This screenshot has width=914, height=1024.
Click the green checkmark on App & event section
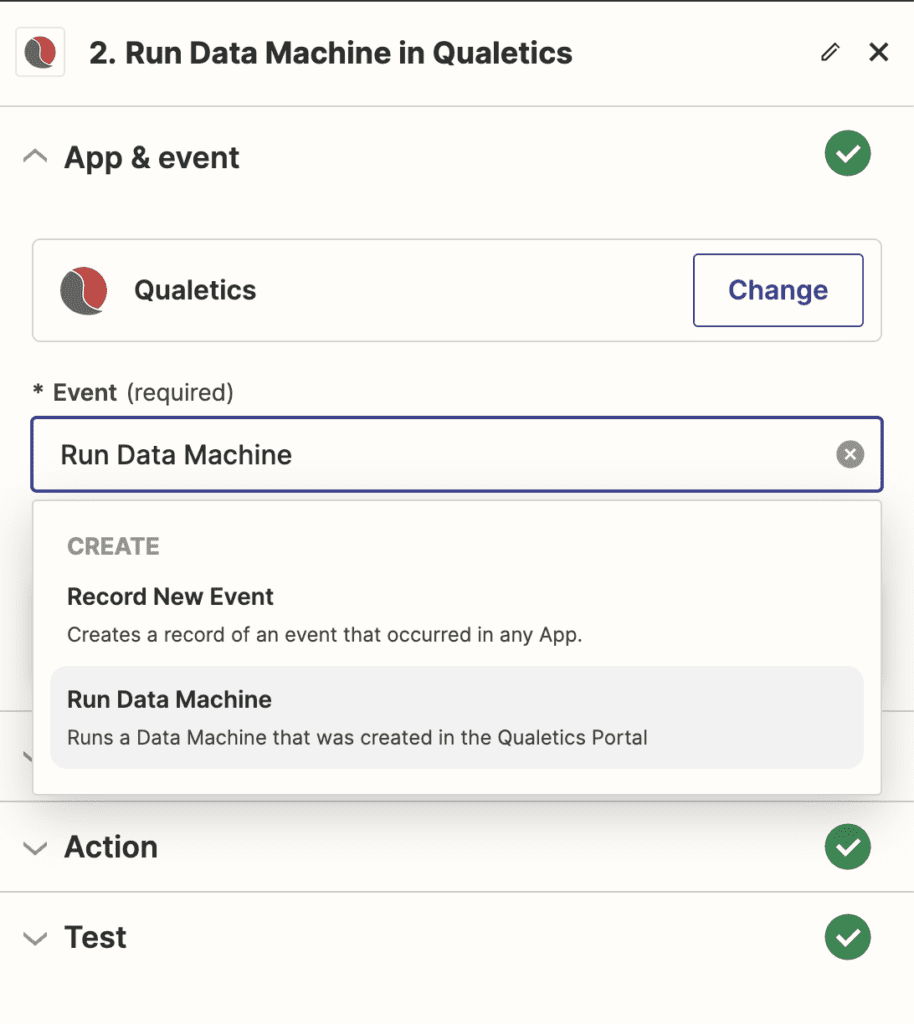[x=847, y=153]
